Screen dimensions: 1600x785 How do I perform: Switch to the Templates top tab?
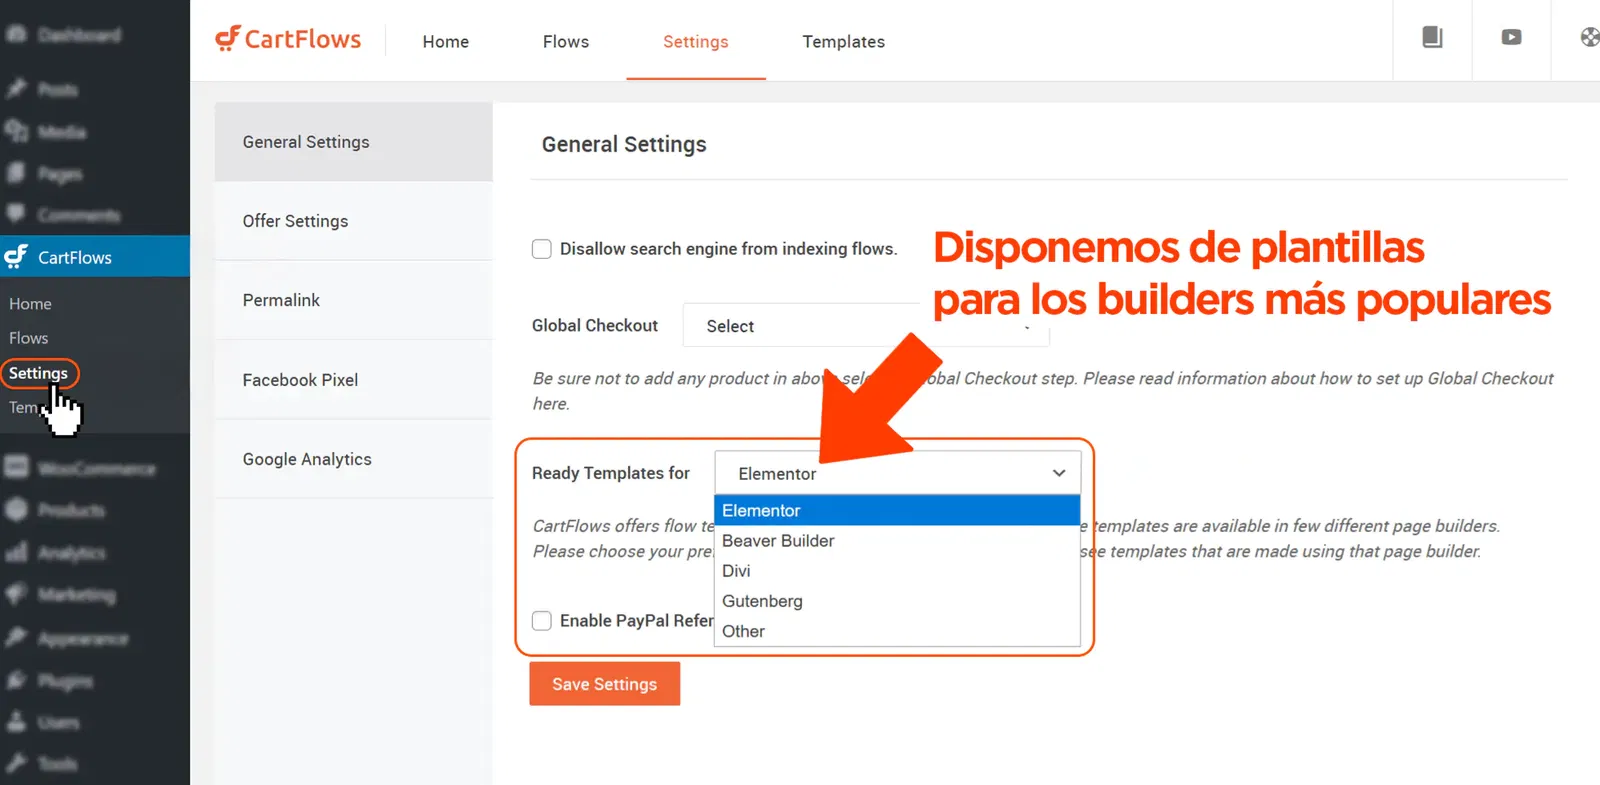pos(843,42)
